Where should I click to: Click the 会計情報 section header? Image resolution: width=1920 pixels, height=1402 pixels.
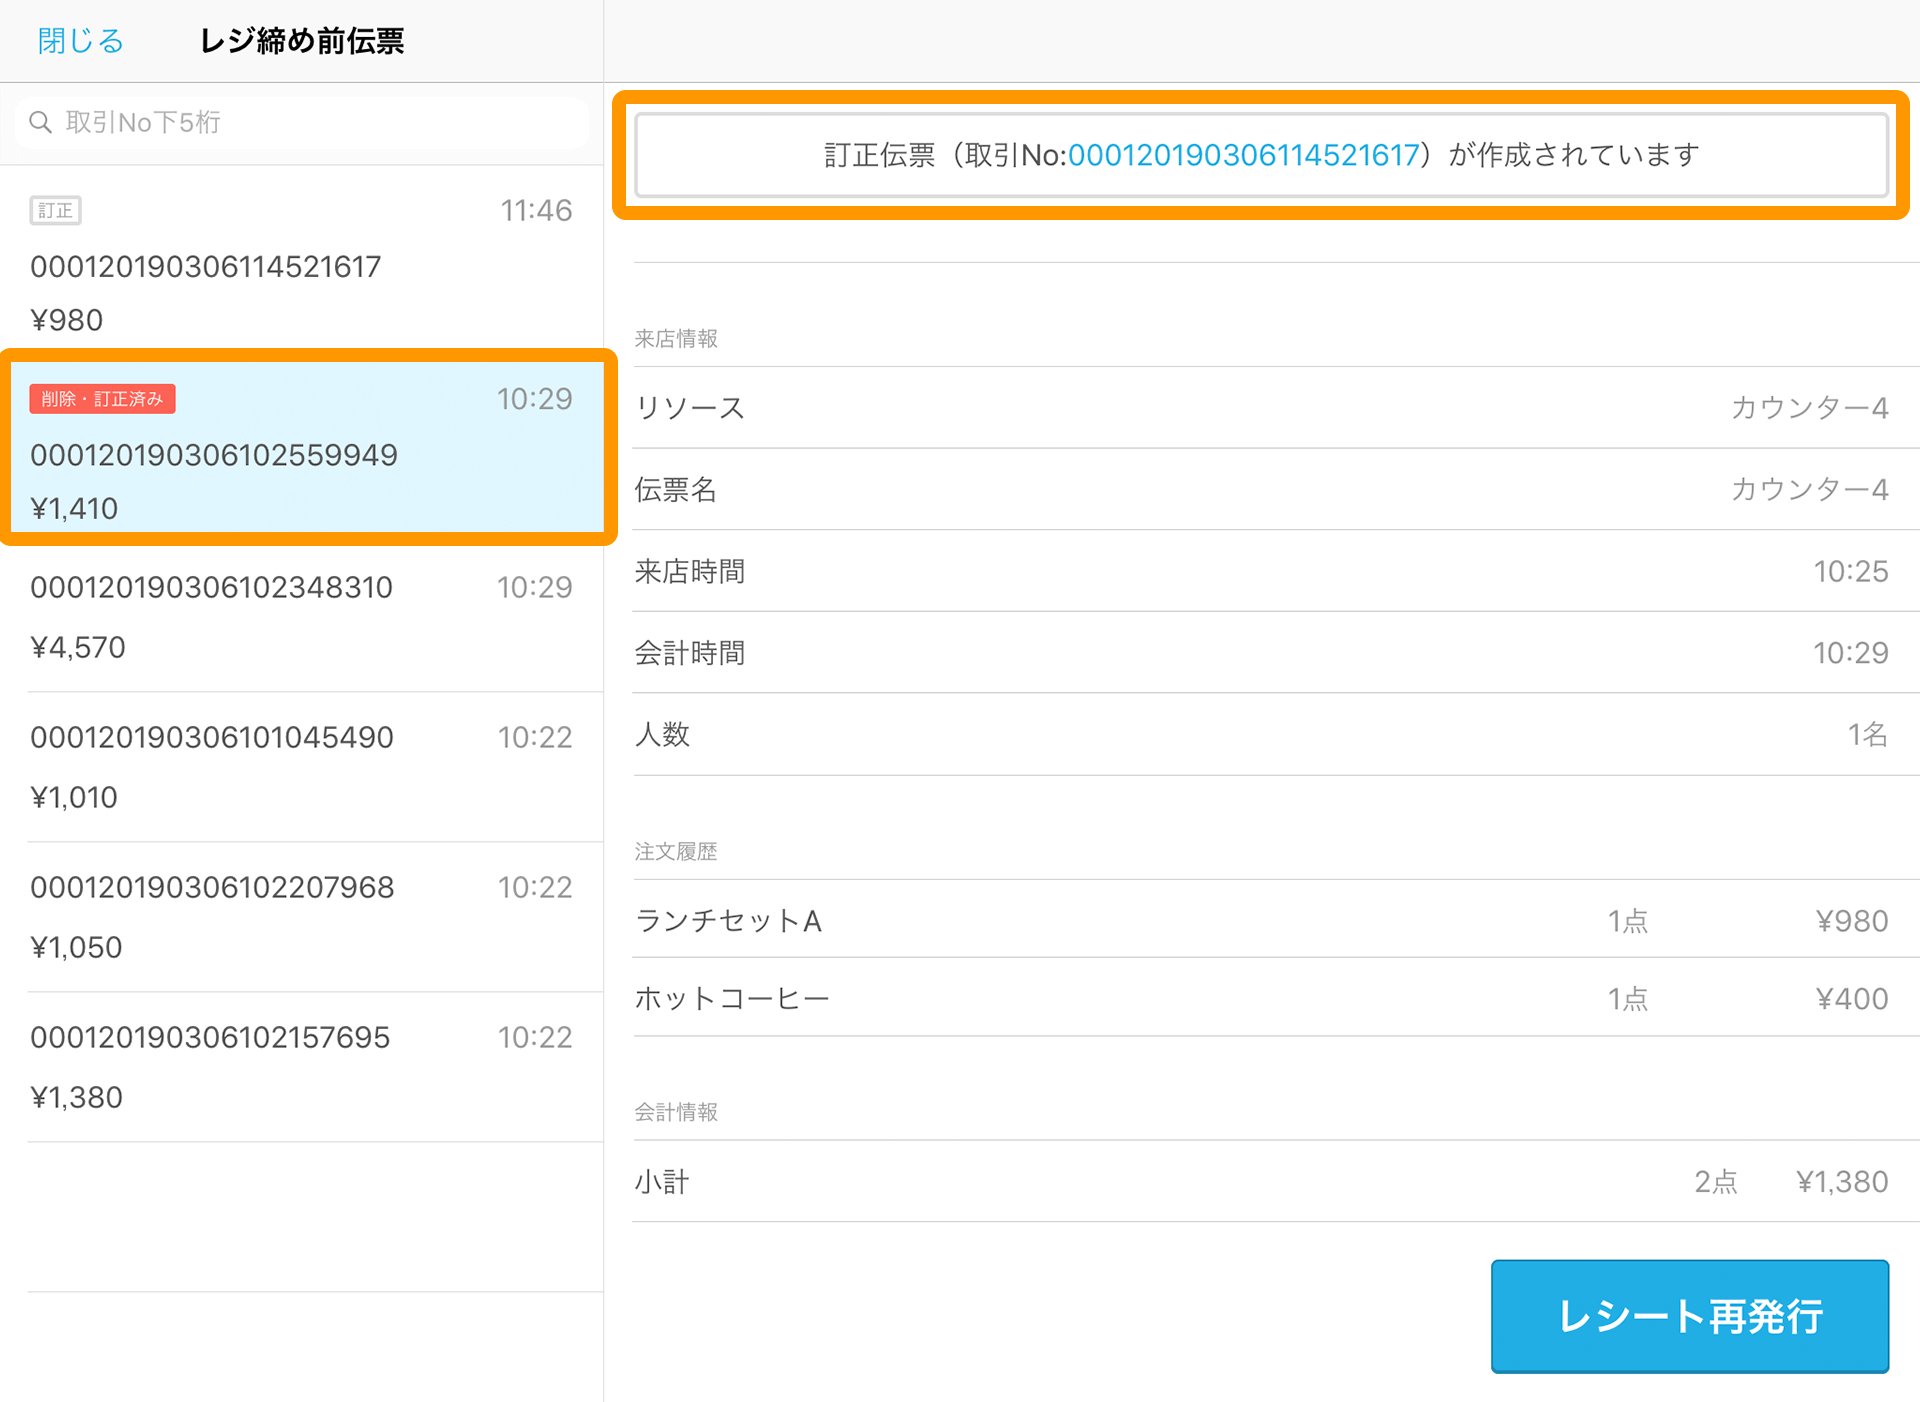pyautogui.click(x=676, y=1112)
